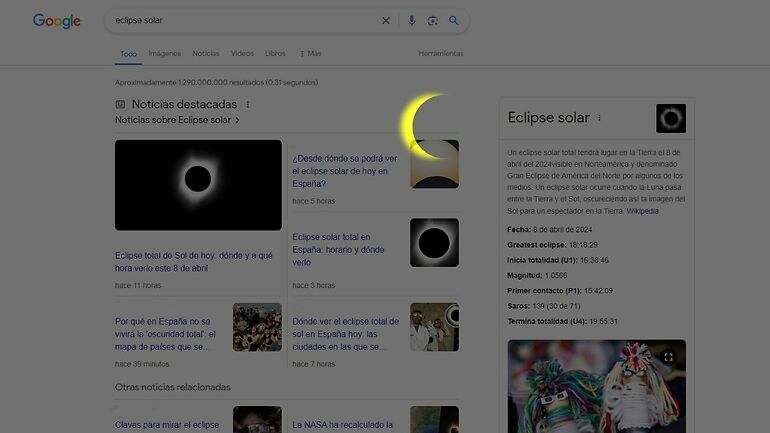This screenshot has width=770, height=433.
Task: Switch to the Imágenes tab
Action: coord(165,54)
